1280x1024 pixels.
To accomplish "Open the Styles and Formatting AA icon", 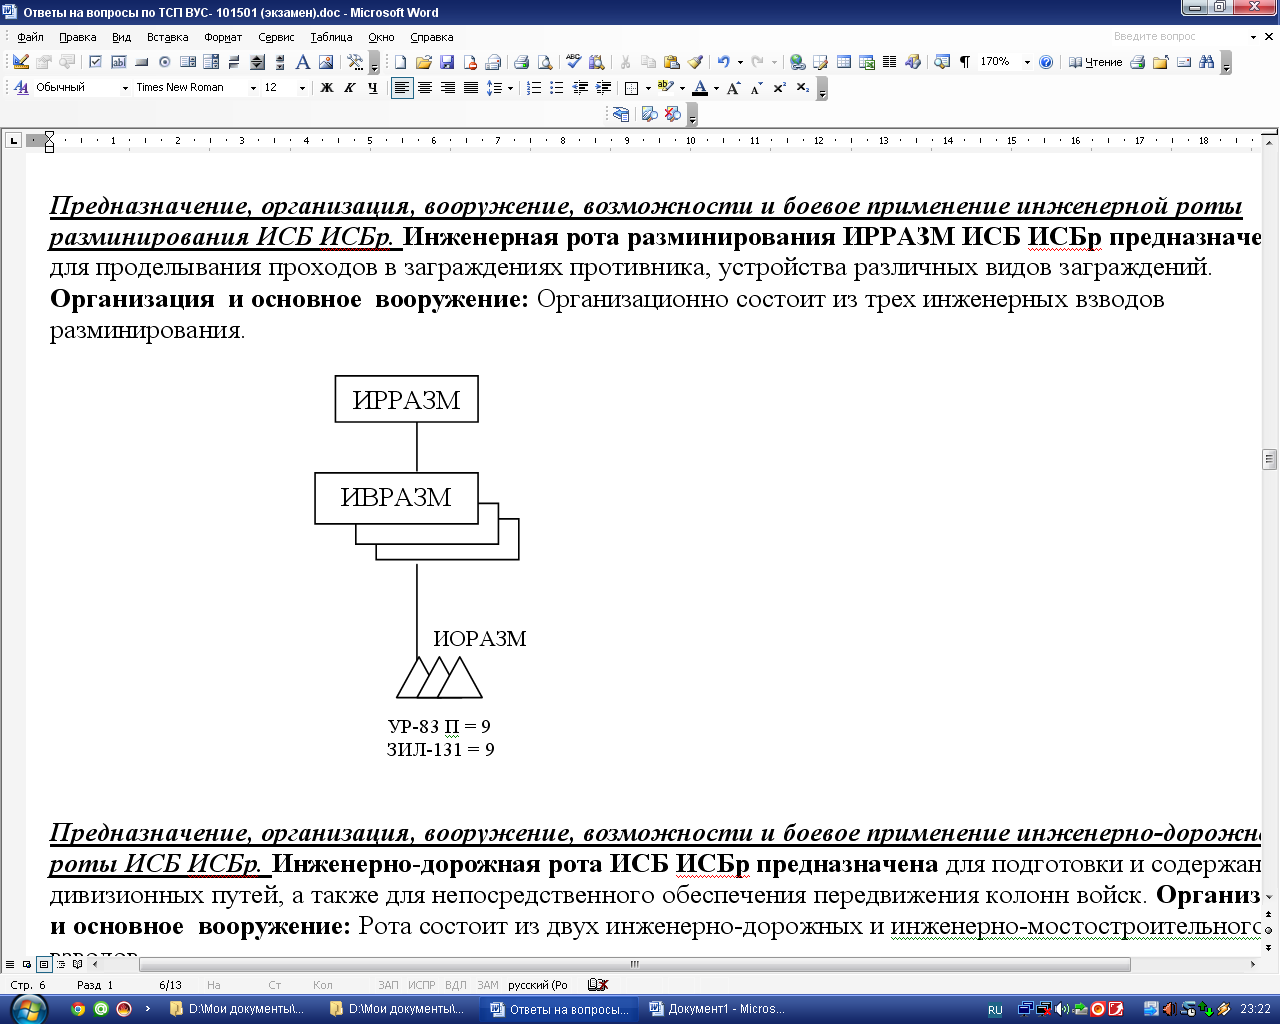I will click(x=21, y=88).
